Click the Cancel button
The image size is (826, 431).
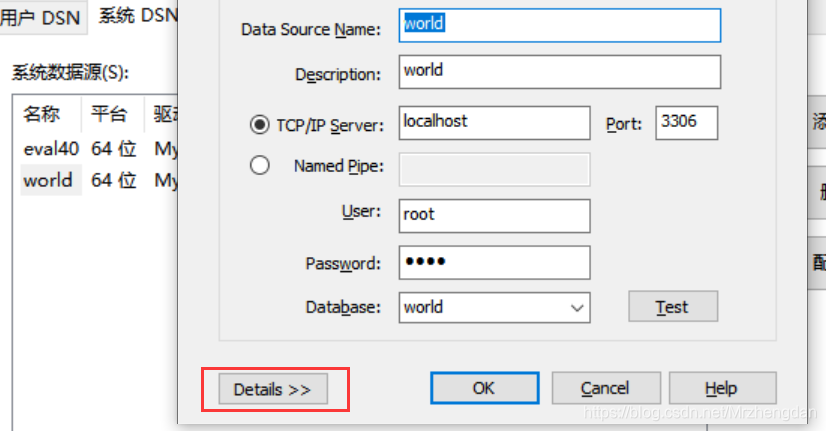pyautogui.click(x=606, y=388)
